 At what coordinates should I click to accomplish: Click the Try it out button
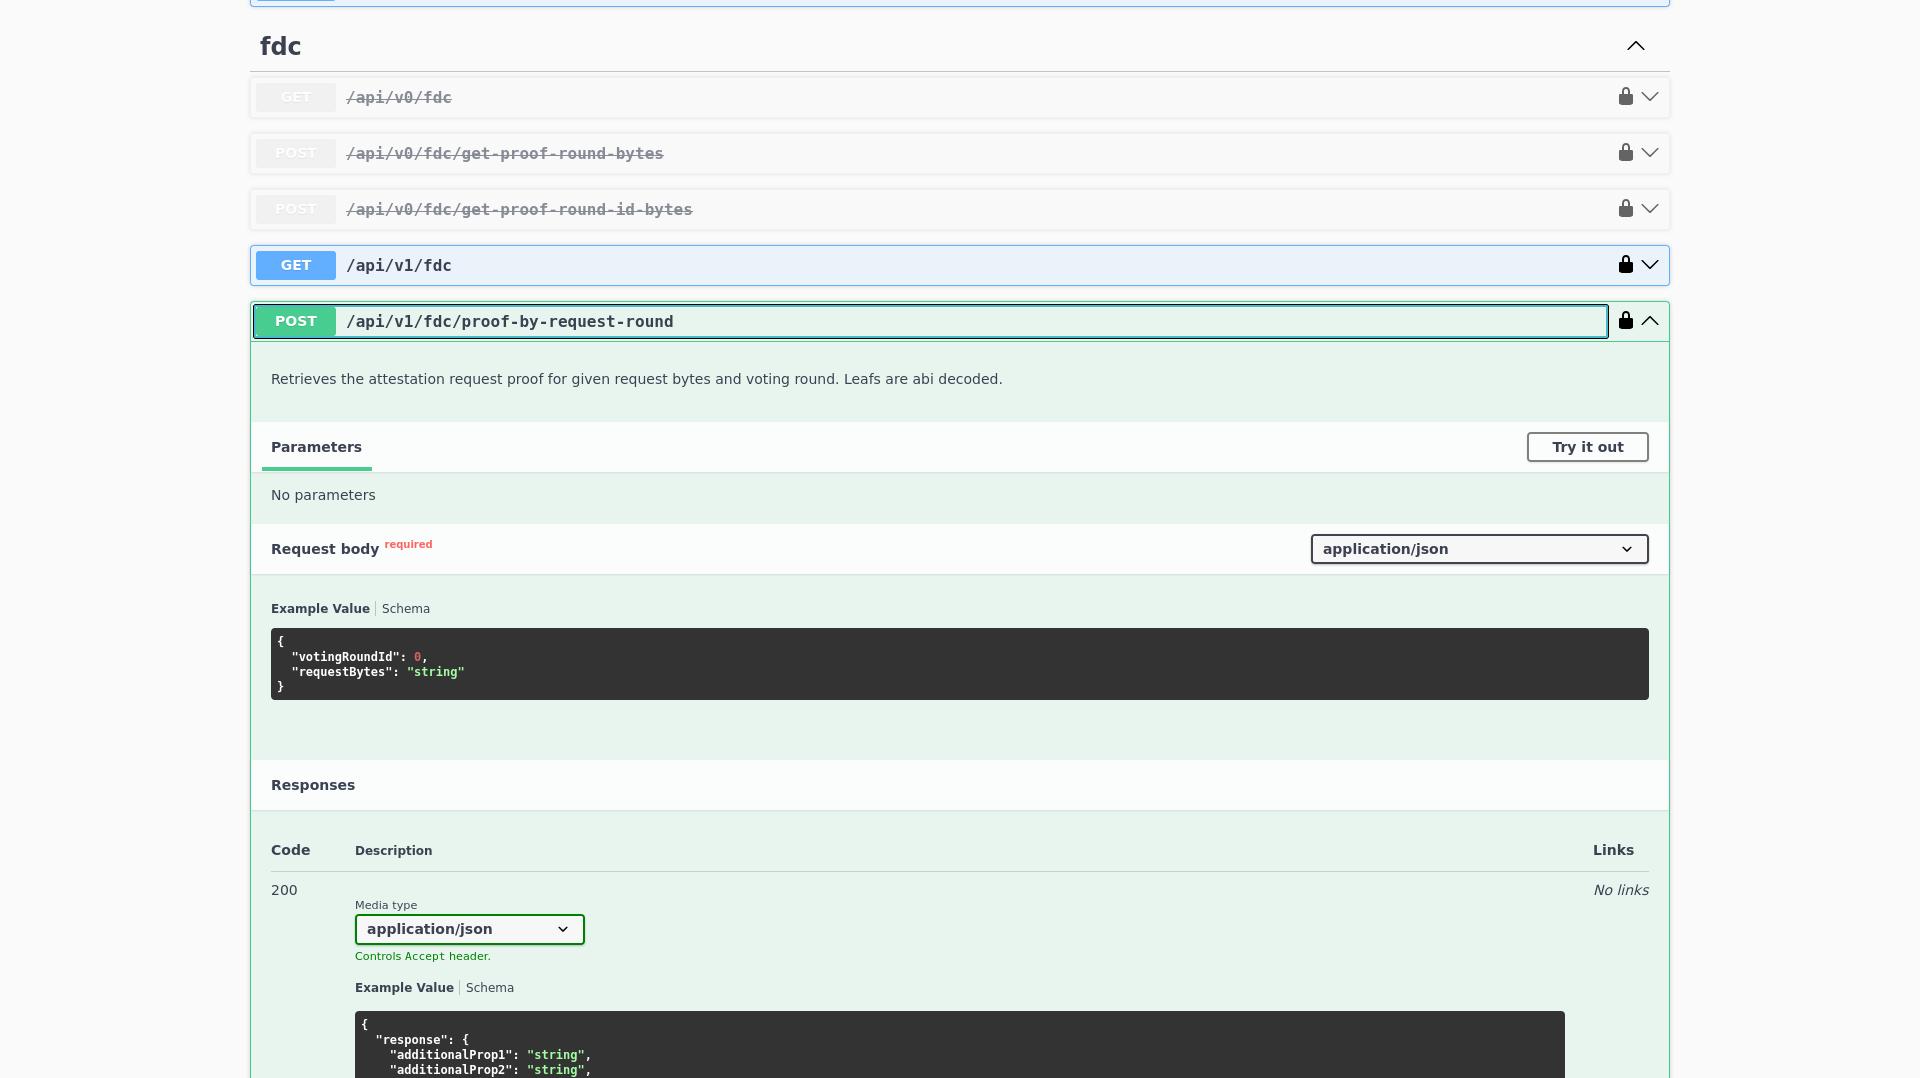(1587, 447)
